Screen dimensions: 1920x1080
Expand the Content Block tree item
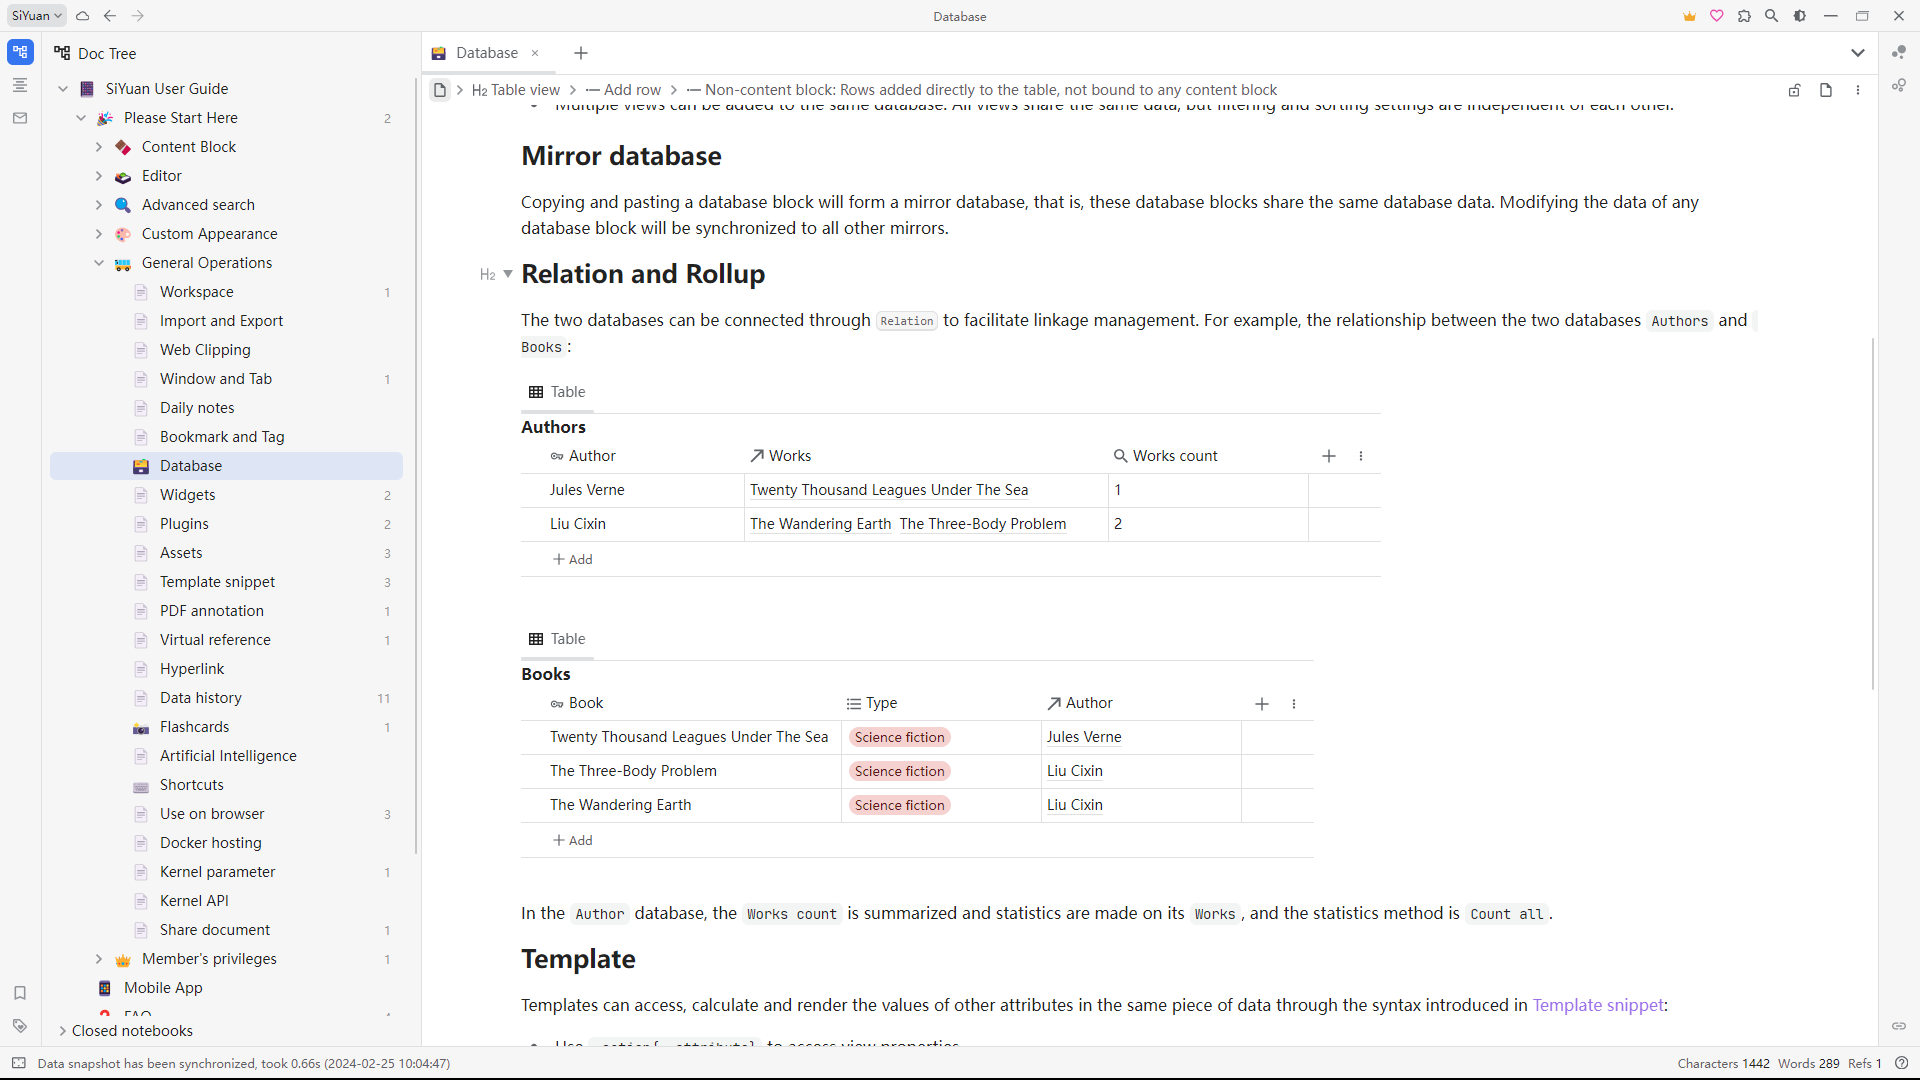pyautogui.click(x=99, y=147)
